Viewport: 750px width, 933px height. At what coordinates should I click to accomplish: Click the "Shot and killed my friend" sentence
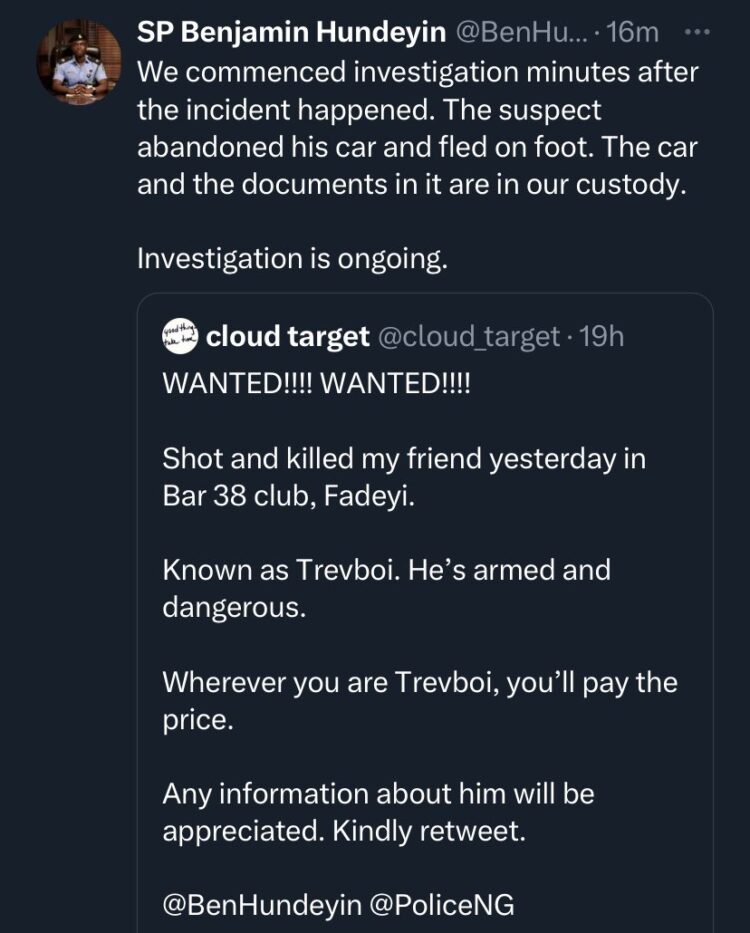click(404, 459)
